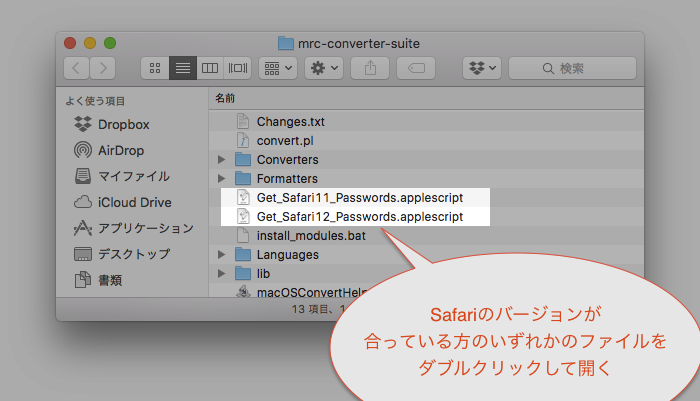Open the Arrange items dropdown

click(276, 68)
